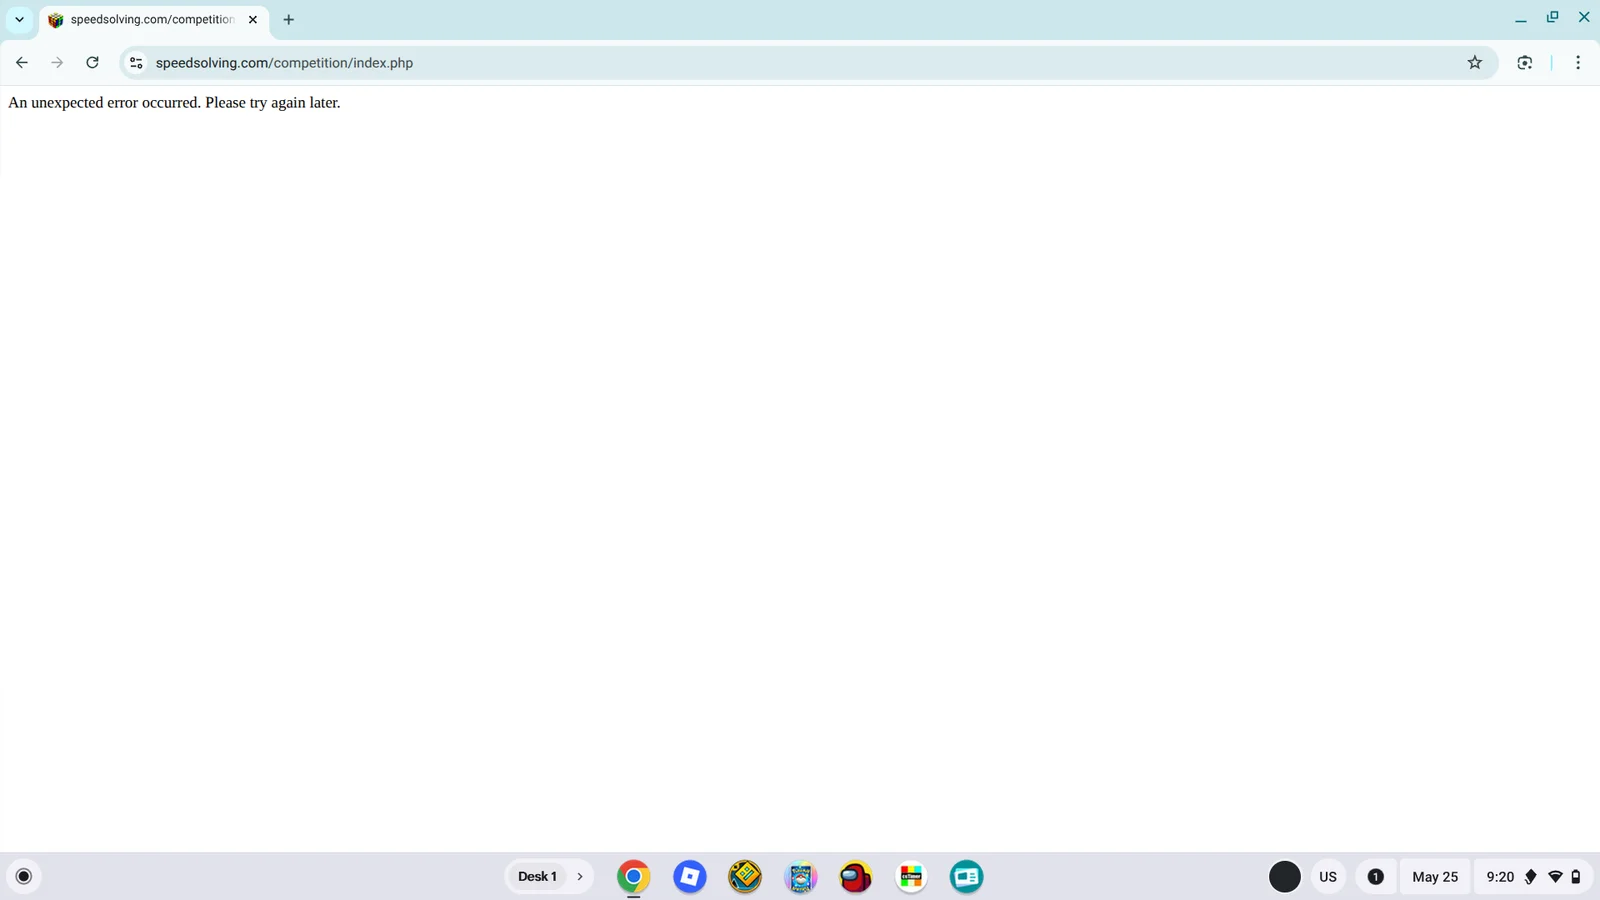Close the speedsolving.com tab

click(x=253, y=19)
